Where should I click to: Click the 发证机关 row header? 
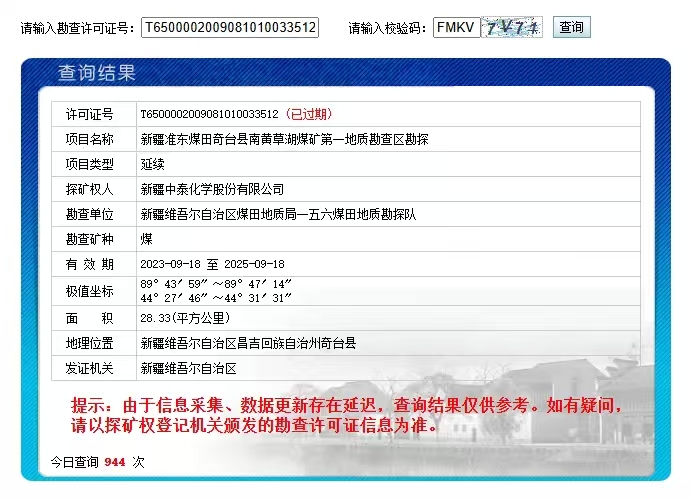point(89,368)
